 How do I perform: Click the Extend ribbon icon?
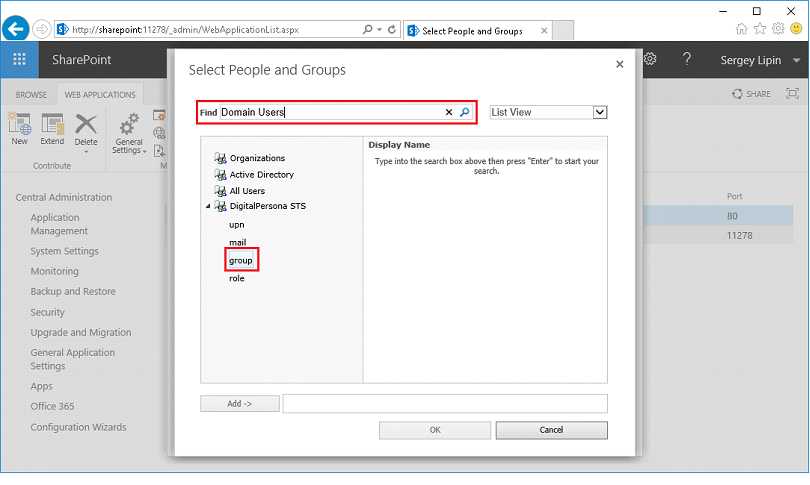click(x=52, y=128)
